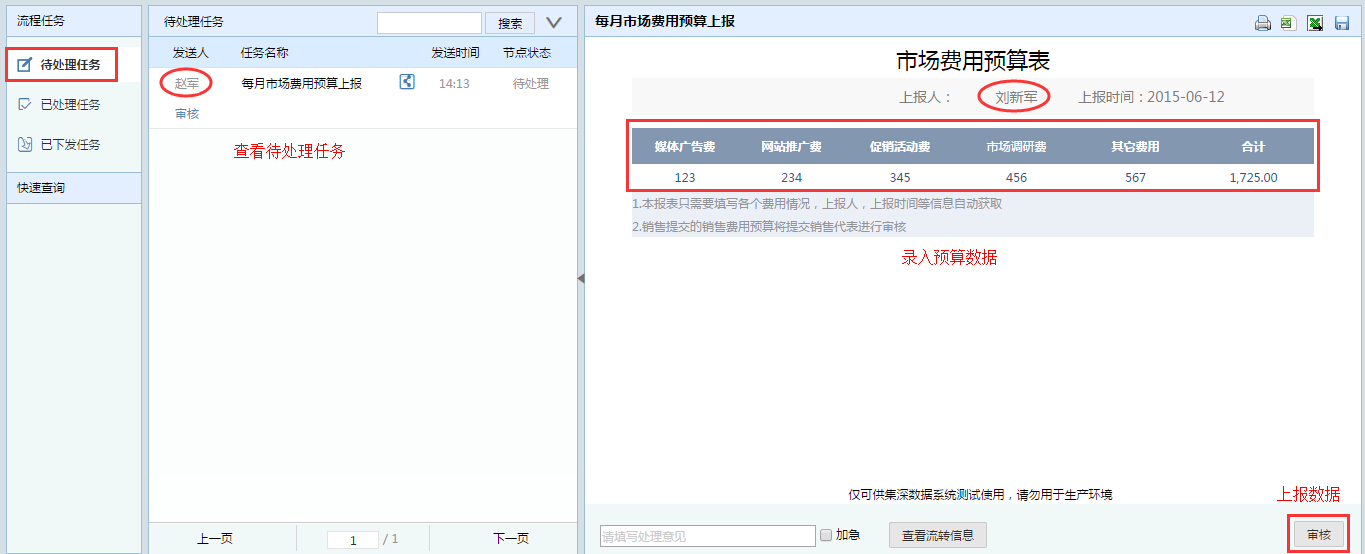Open 待处理任务 in the sidebar
The height and width of the screenshot is (554, 1365).
[71, 65]
